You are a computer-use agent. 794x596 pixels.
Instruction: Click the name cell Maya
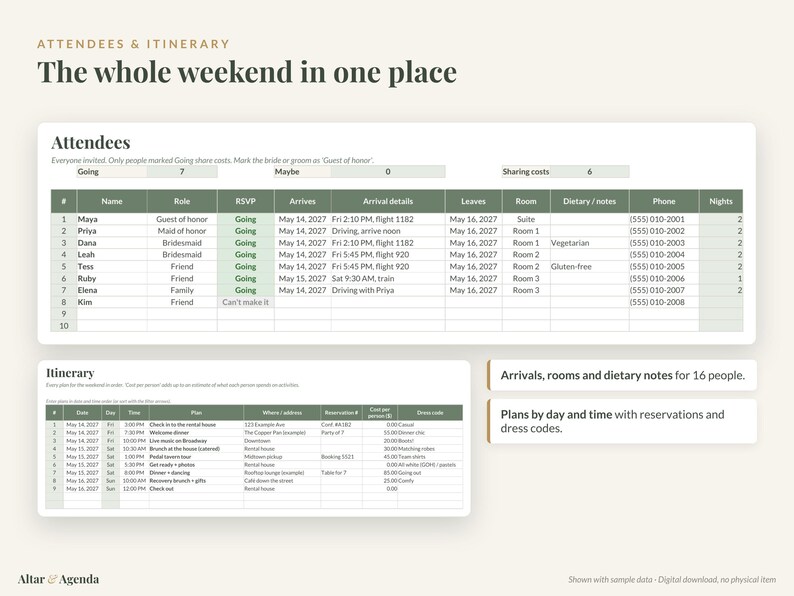coord(112,219)
